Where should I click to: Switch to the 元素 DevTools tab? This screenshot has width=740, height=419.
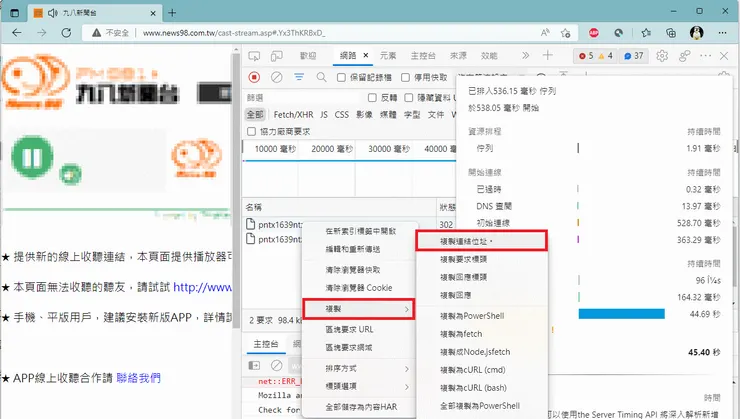coord(388,56)
